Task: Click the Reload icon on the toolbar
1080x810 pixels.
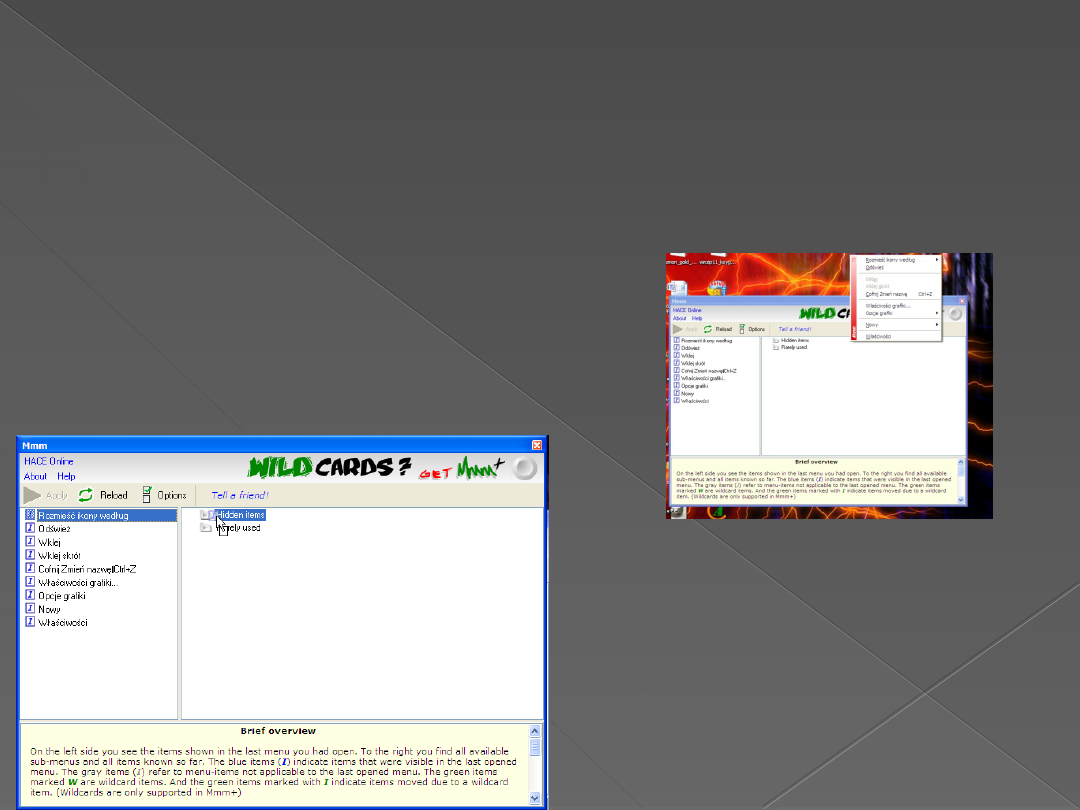Action: pyautogui.click(x=86, y=494)
